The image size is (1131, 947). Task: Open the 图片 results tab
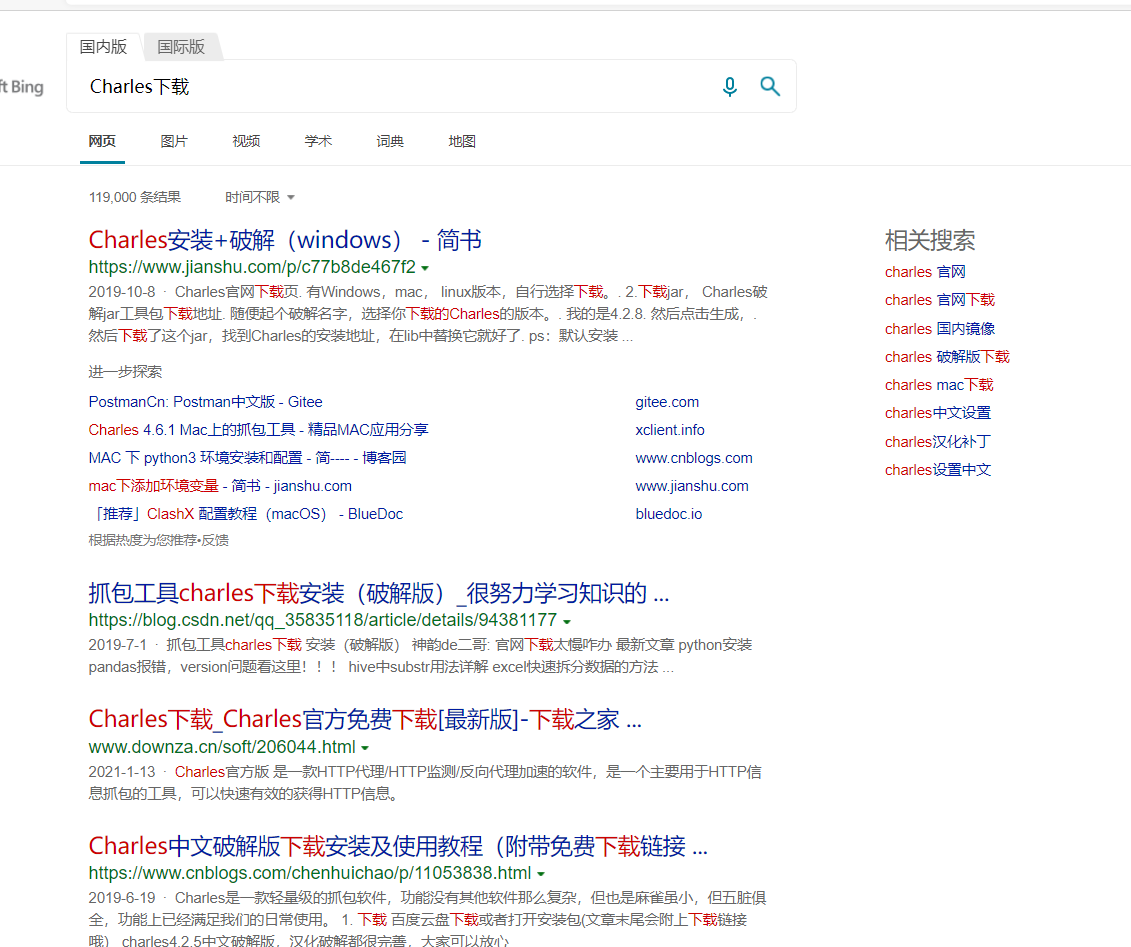click(174, 141)
